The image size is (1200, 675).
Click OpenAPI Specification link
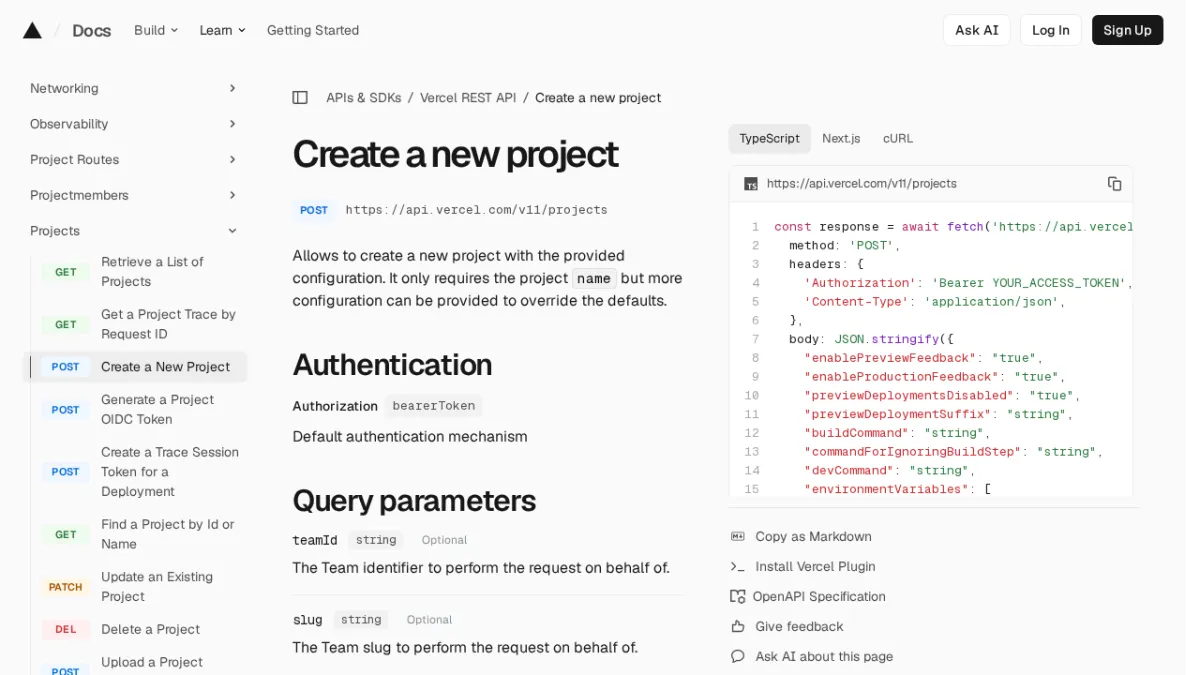819,597
